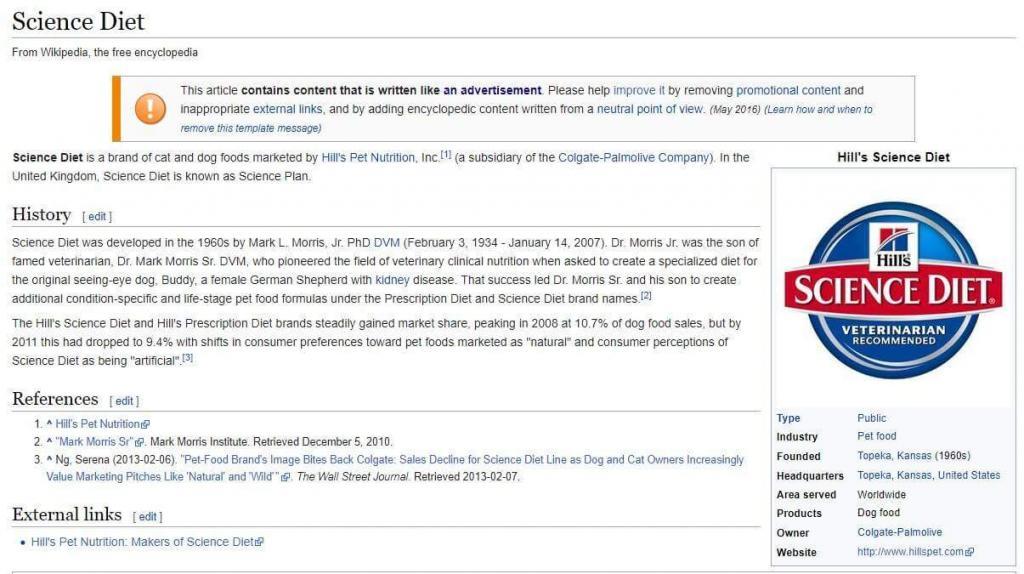
Task: Click bold 'Science Diet' at start of intro
Action: [48, 157]
